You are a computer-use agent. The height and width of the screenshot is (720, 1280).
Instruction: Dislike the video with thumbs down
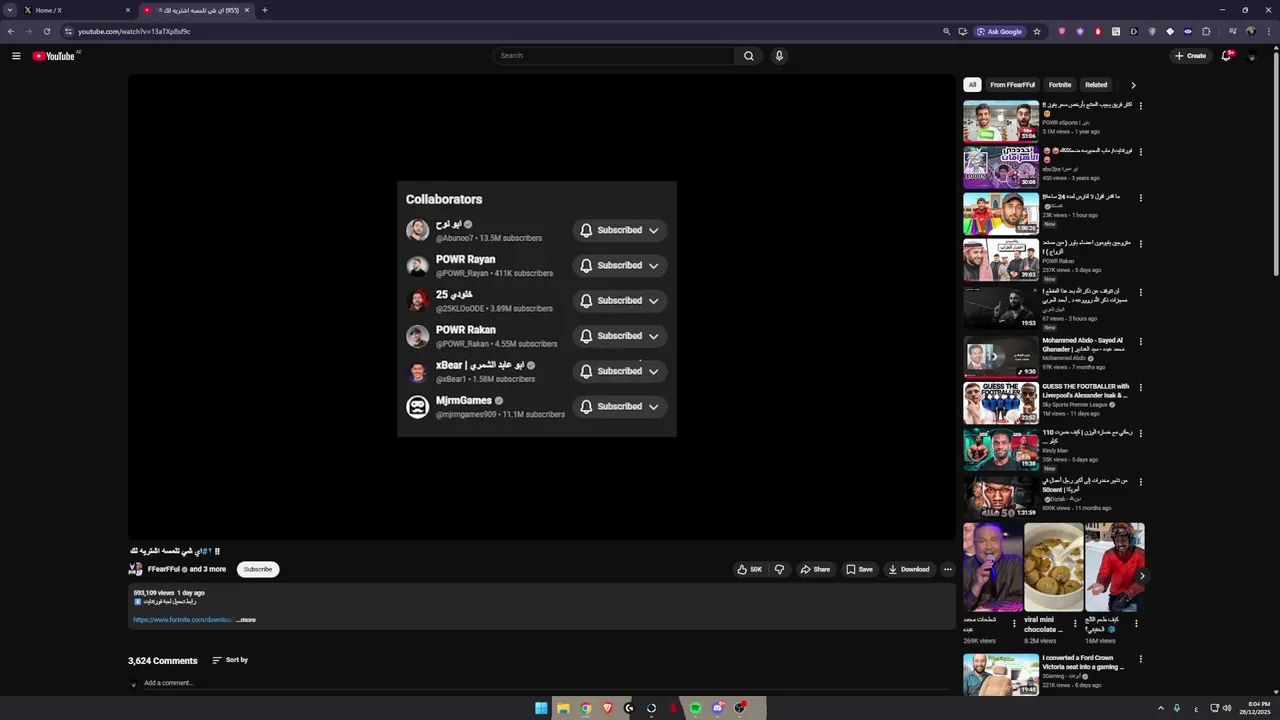click(779, 570)
